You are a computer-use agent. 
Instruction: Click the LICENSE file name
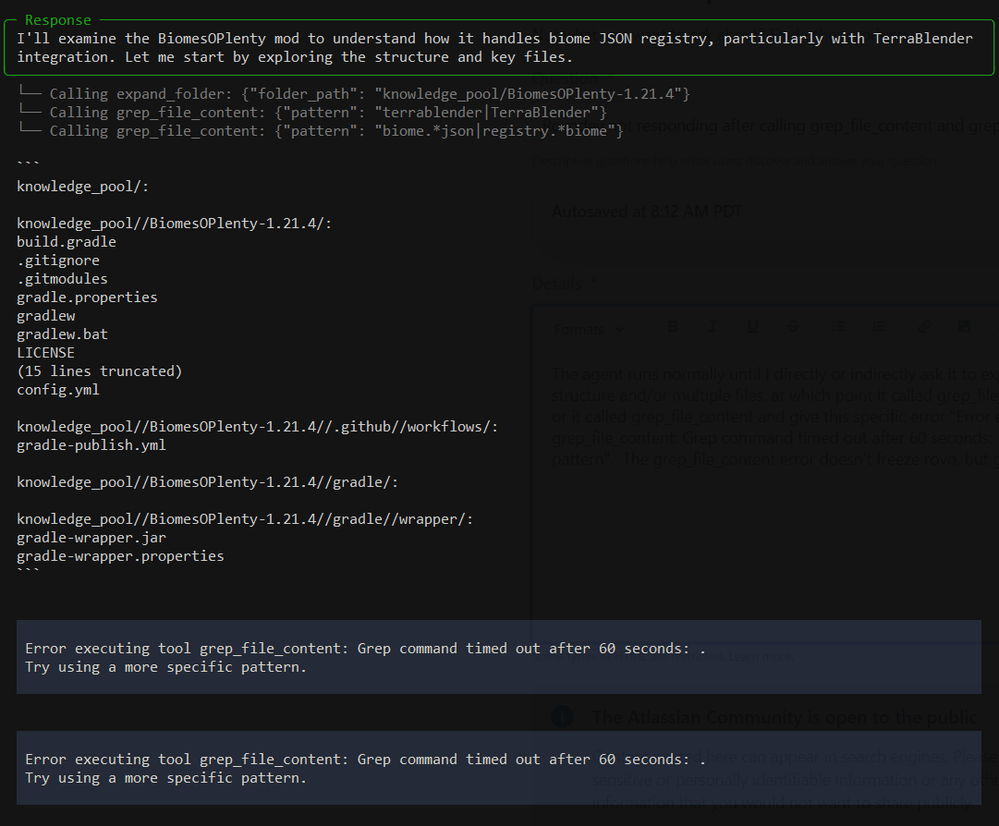45,353
